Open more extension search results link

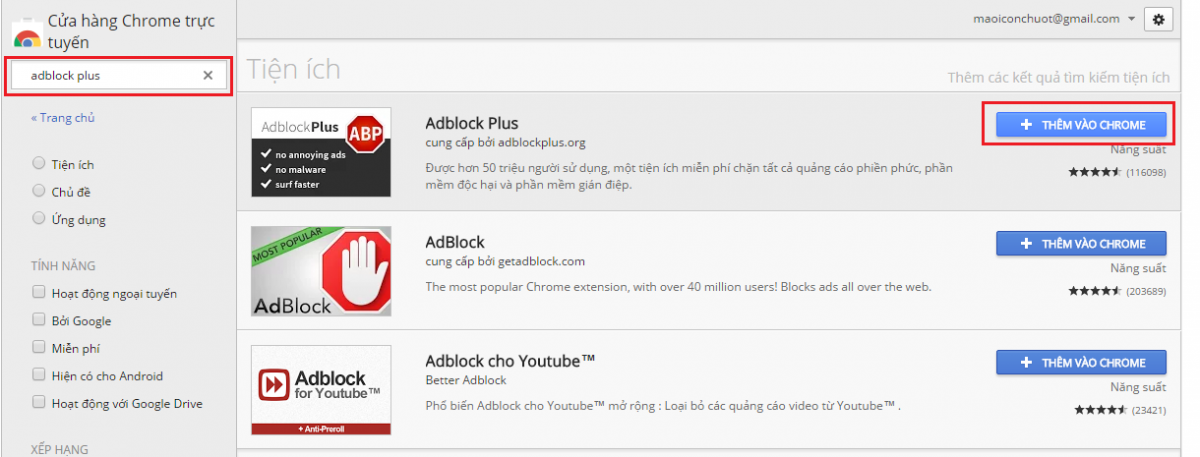click(1058, 77)
